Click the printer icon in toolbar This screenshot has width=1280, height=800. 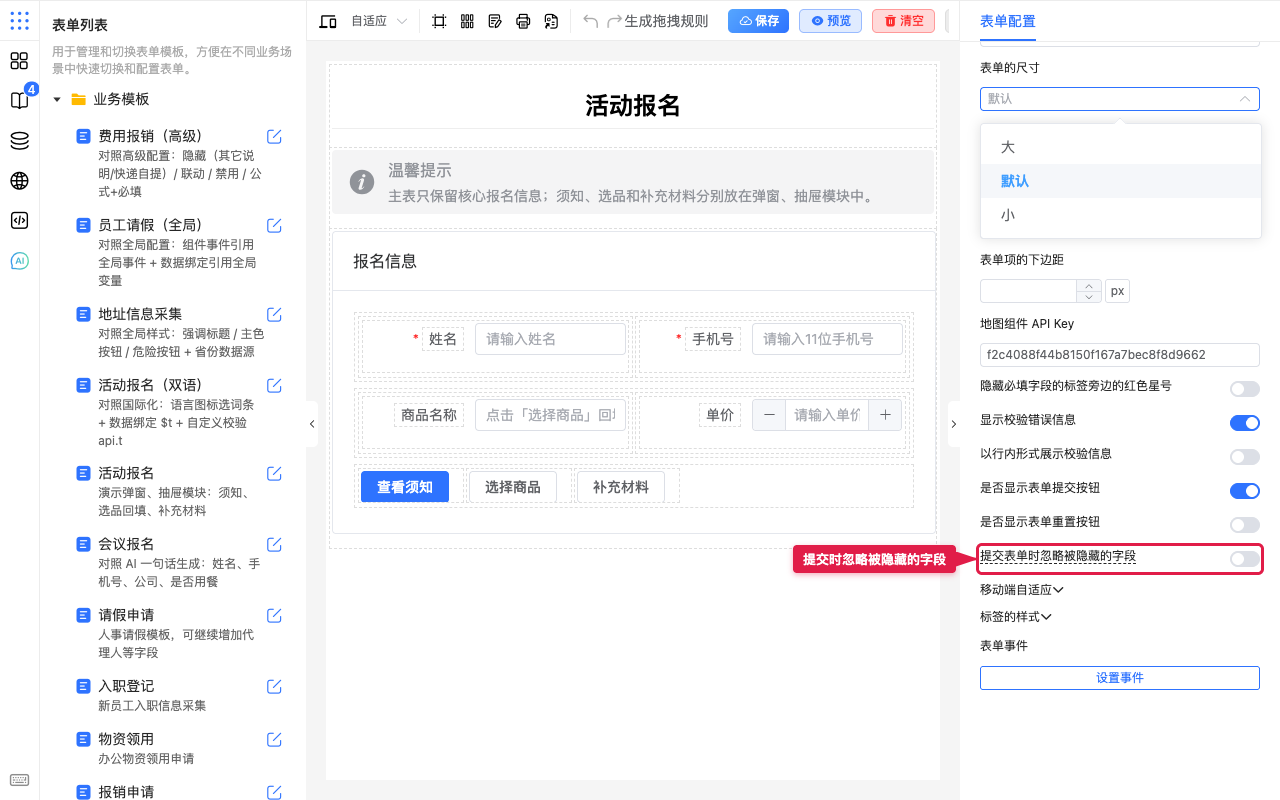[x=523, y=21]
